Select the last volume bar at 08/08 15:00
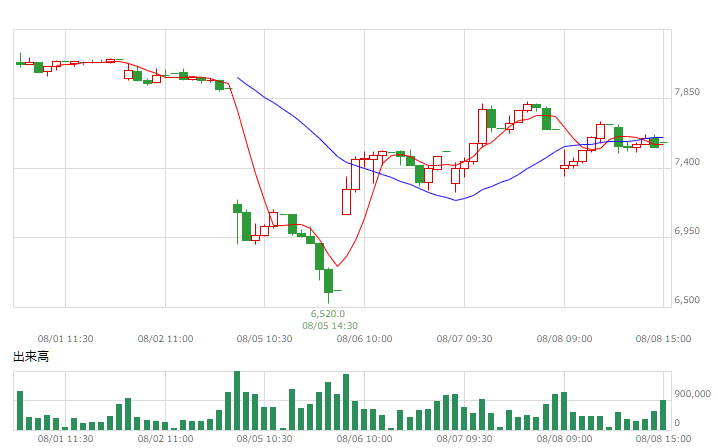This screenshot has height=448, width=718. click(x=663, y=415)
